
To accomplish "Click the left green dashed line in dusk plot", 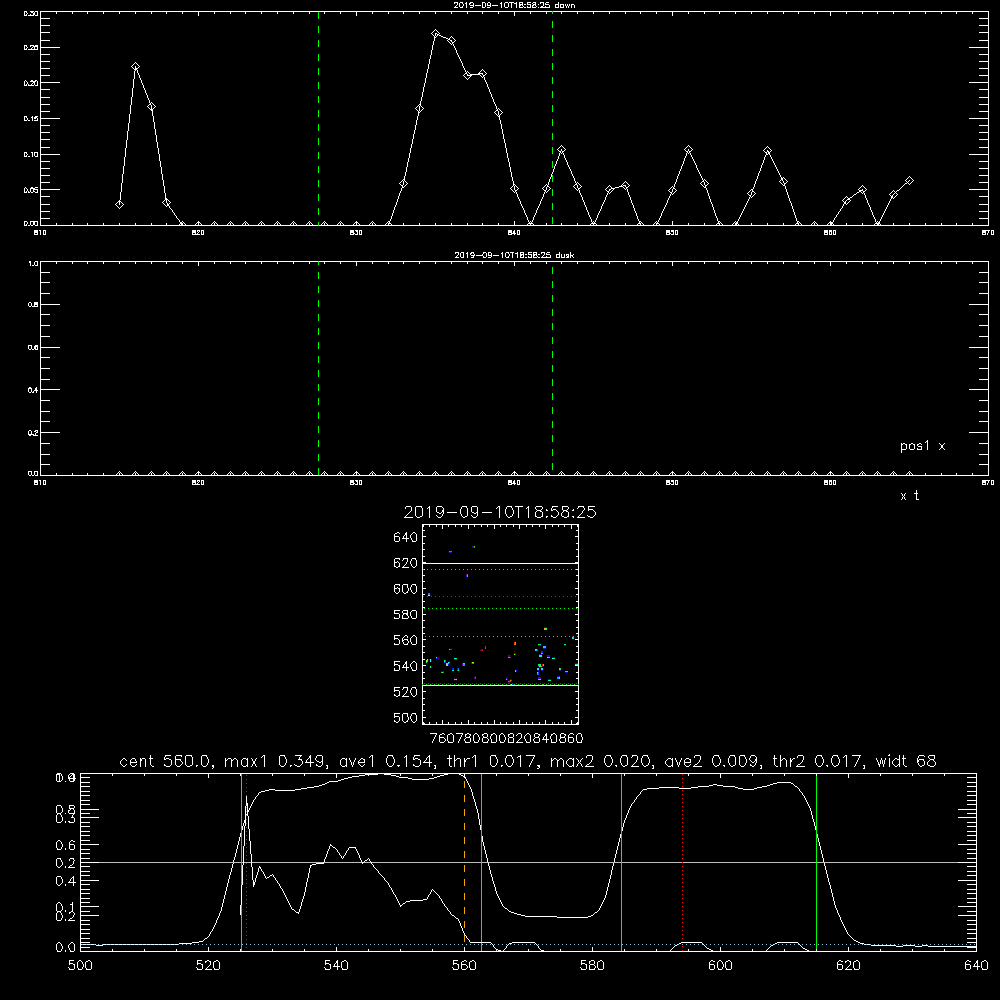I will coord(318,368).
